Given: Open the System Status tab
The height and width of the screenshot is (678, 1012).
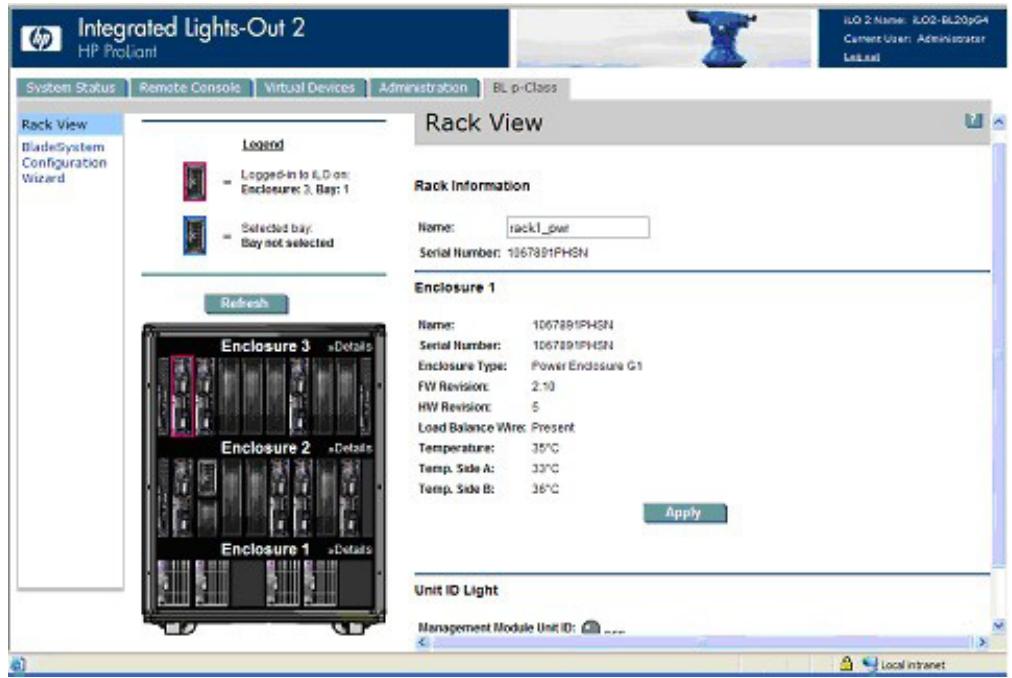Looking at the screenshot, I should pyautogui.click(x=71, y=88).
